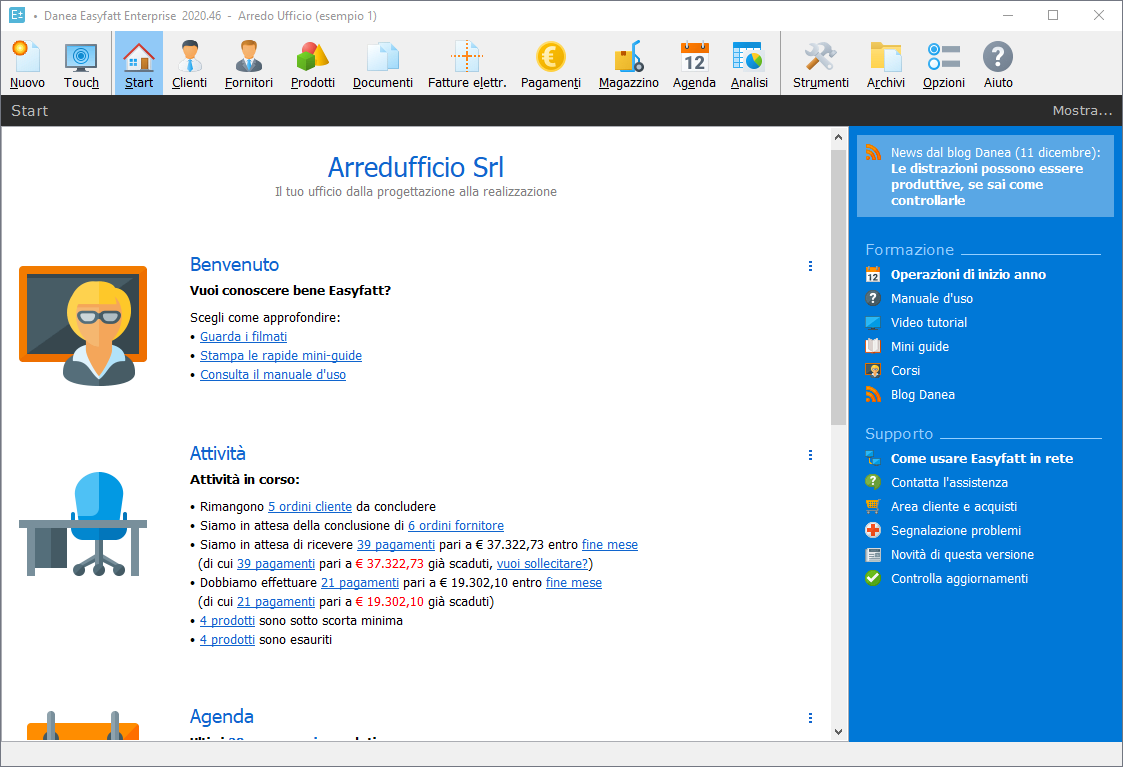Click the desk and chair illustration beside Attività

[83, 524]
